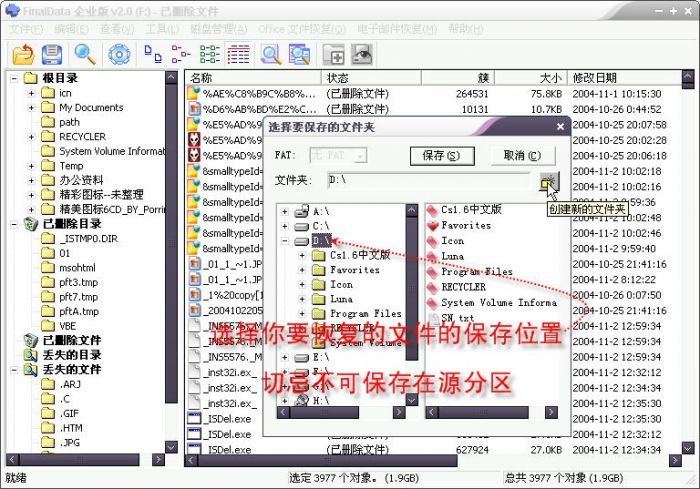Click the 取消(C) button
Viewport: 700px width, 489px height.
tap(523, 156)
